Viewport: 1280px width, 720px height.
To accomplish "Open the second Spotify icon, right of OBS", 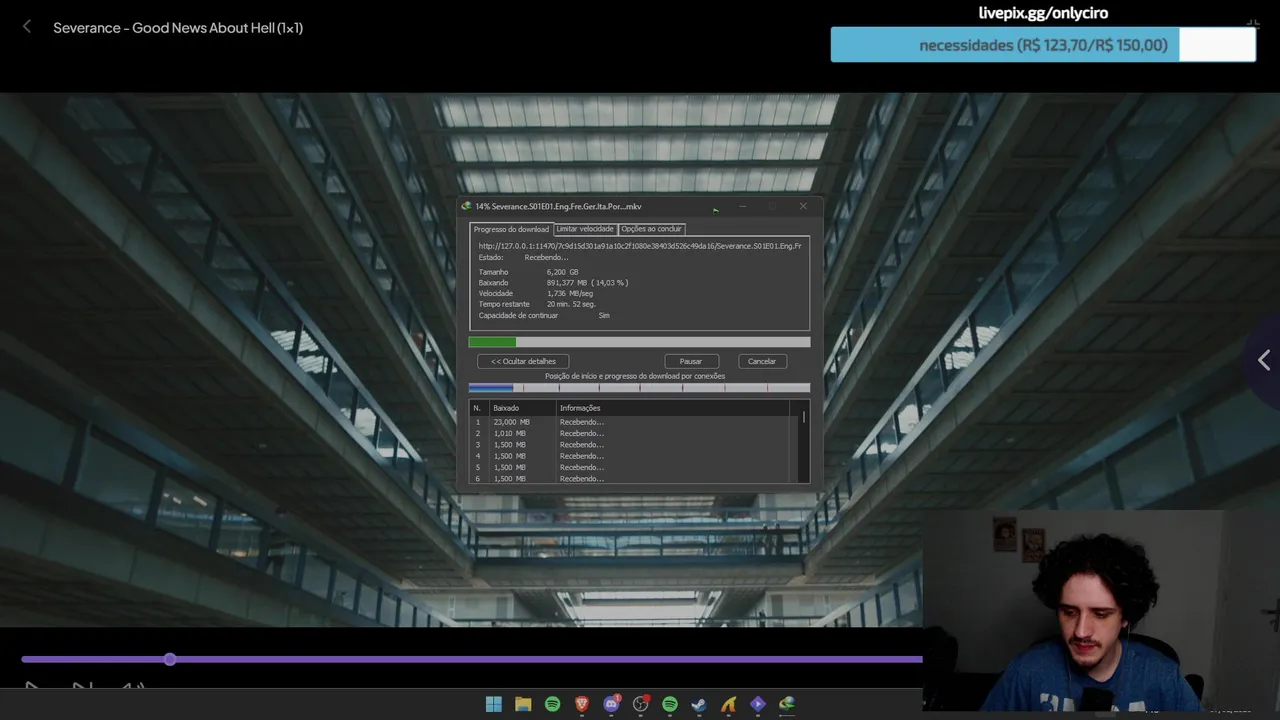I will tap(670, 704).
